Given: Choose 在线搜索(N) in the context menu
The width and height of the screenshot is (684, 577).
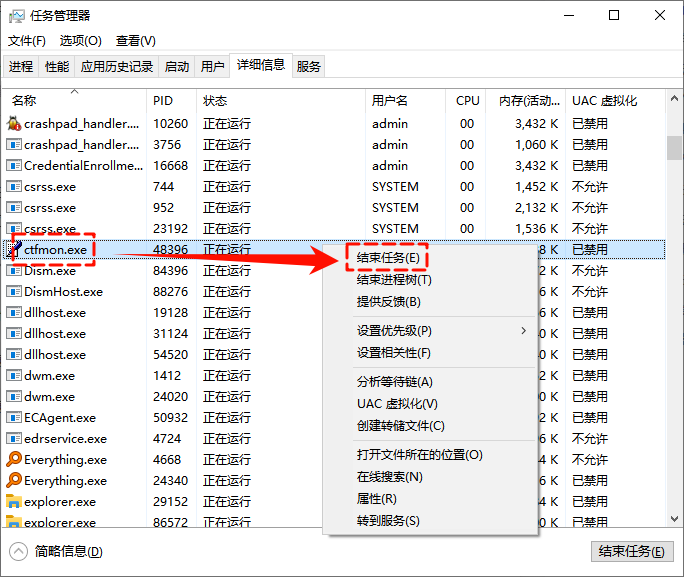Looking at the screenshot, I should click(390, 477).
